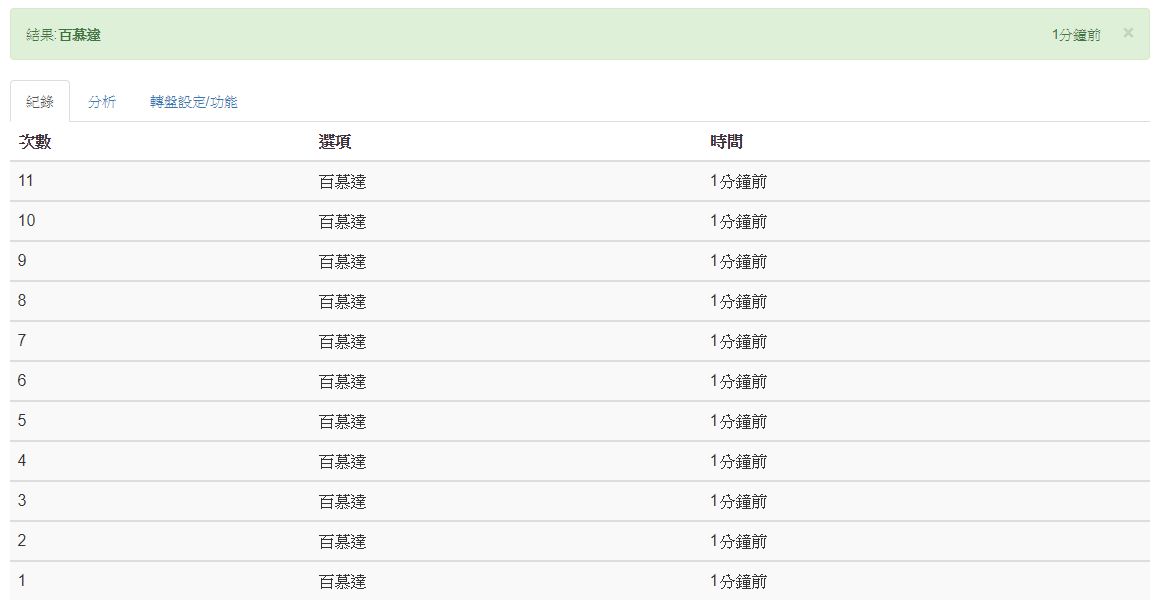The height and width of the screenshot is (609, 1165).
Task: Select count cell 4
Action: pos(22,461)
